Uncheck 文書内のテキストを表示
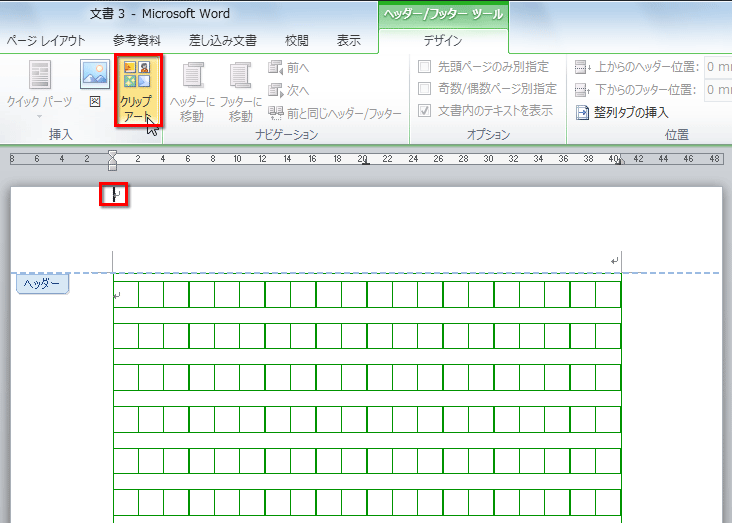 [424, 111]
